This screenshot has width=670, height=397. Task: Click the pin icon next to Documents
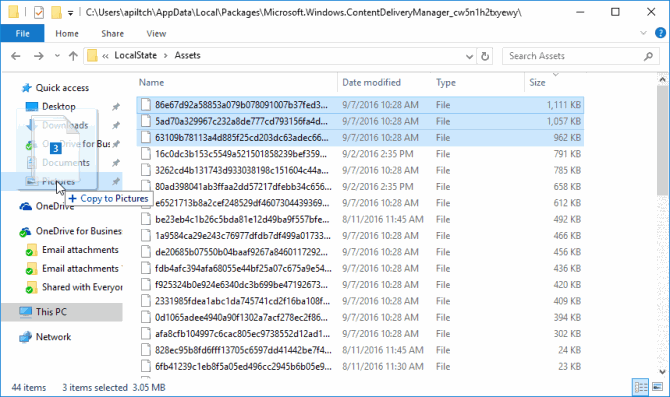pos(116,163)
